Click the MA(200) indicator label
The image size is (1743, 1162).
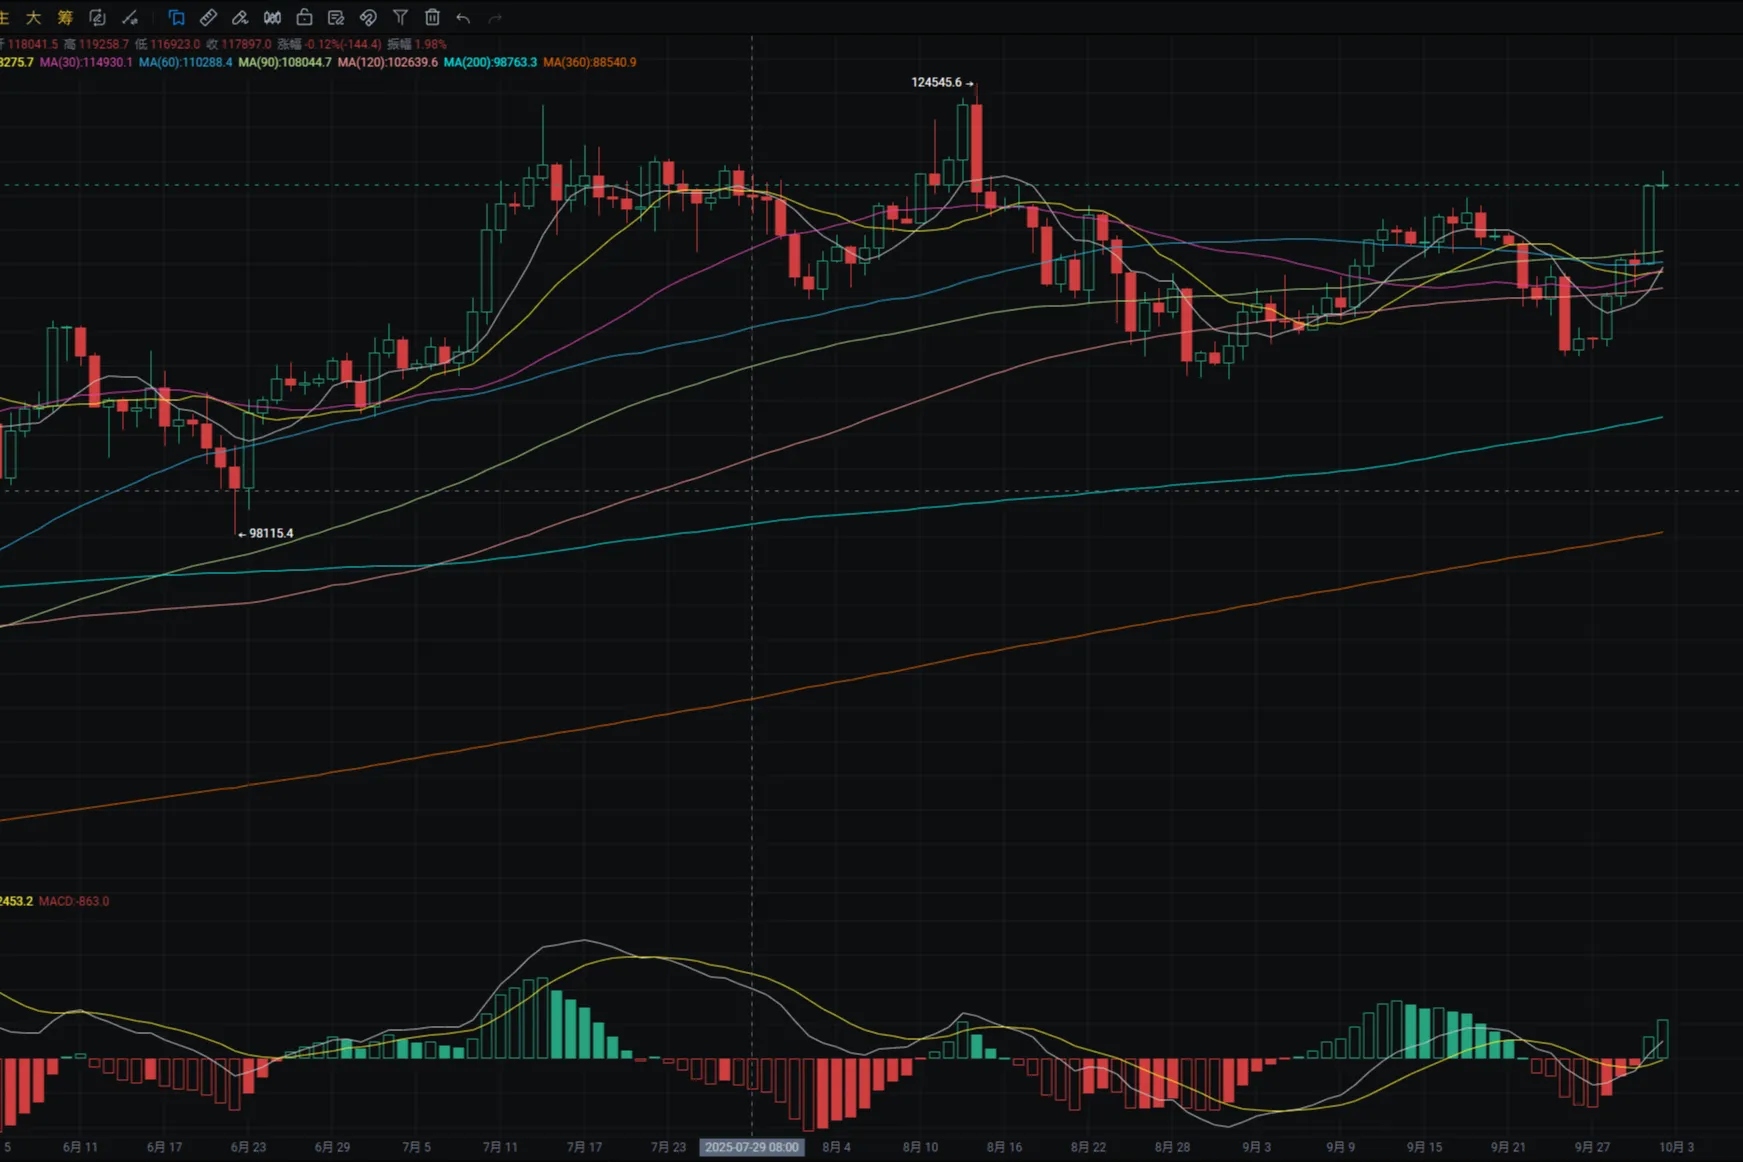pyautogui.click(x=490, y=62)
